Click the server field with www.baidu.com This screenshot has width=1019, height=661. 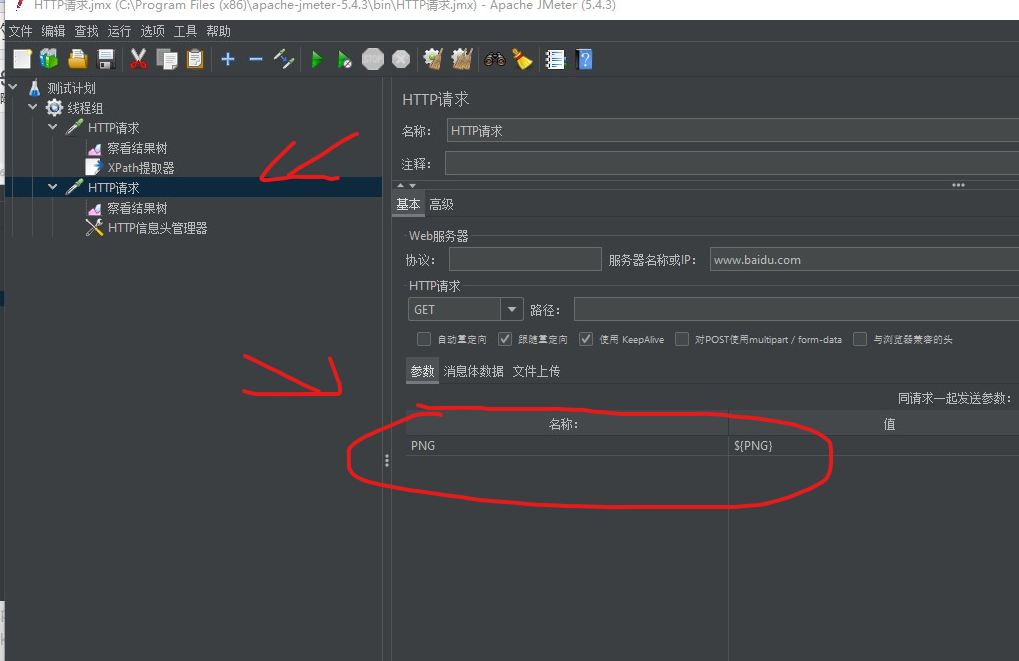864,259
